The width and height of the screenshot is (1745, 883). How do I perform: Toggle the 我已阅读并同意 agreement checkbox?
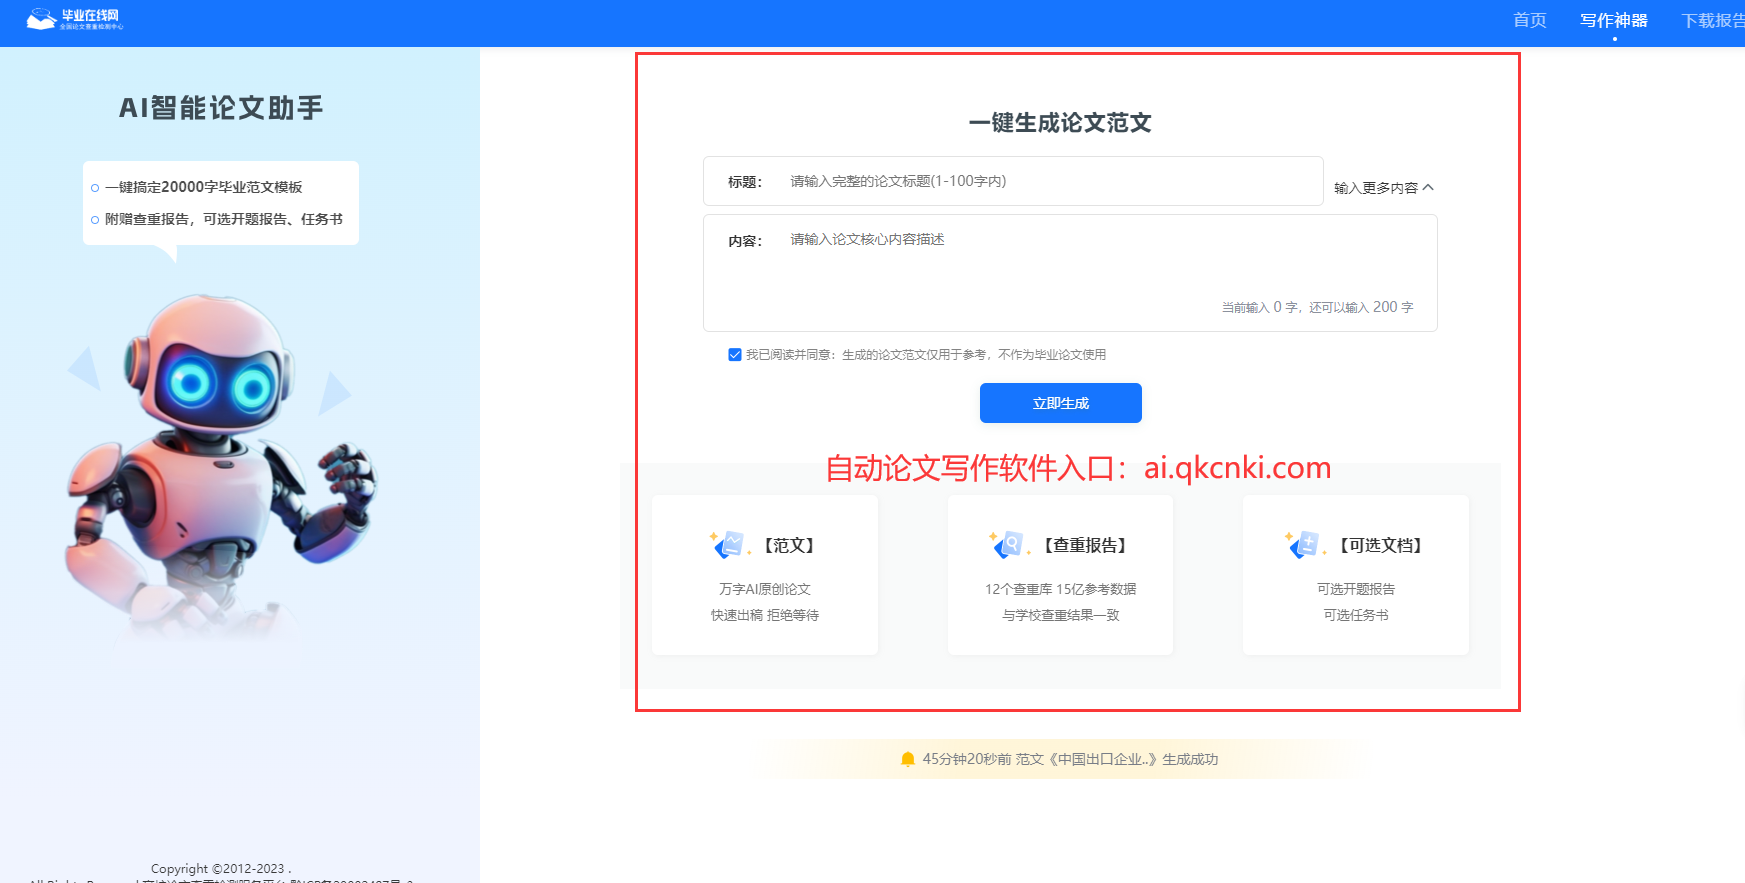(735, 354)
